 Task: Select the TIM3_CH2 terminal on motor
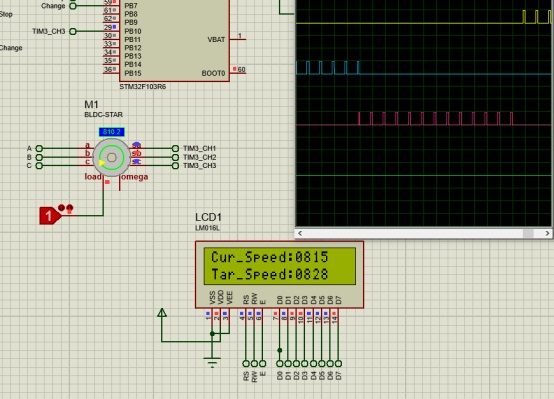click(x=175, y=157)
